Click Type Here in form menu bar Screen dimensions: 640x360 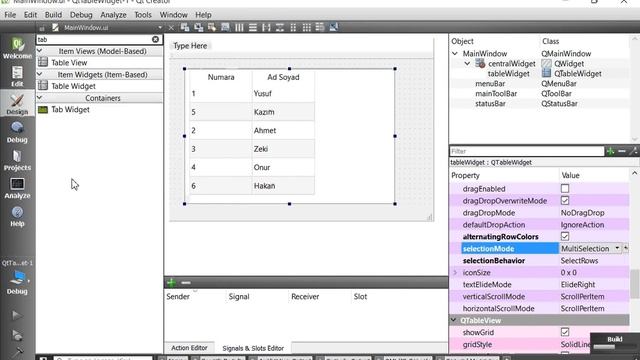click(x=190, y=46)
